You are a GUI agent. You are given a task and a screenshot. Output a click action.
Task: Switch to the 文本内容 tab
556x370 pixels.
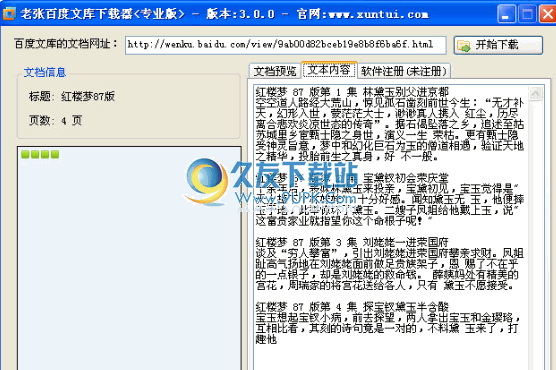(x=329, y=70)
